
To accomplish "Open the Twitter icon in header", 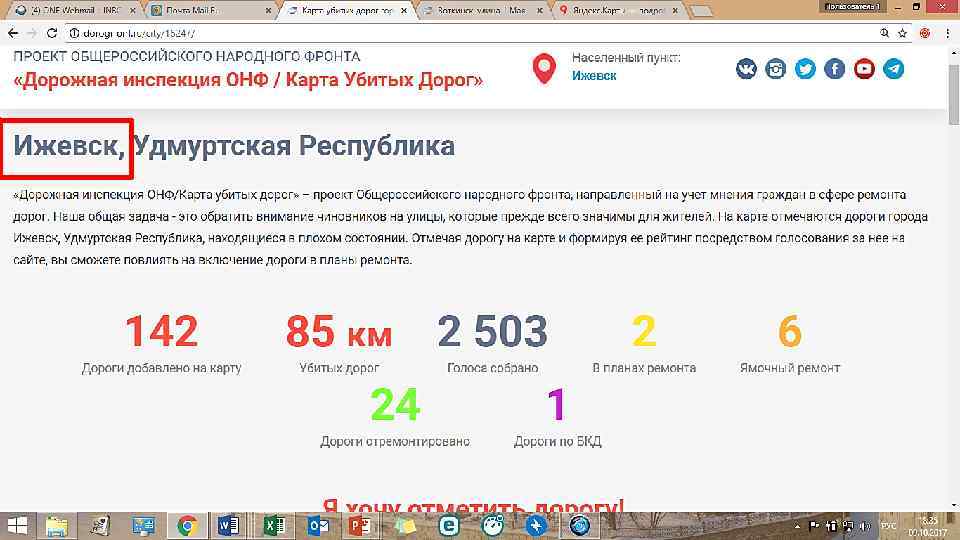I will (805, 69).
